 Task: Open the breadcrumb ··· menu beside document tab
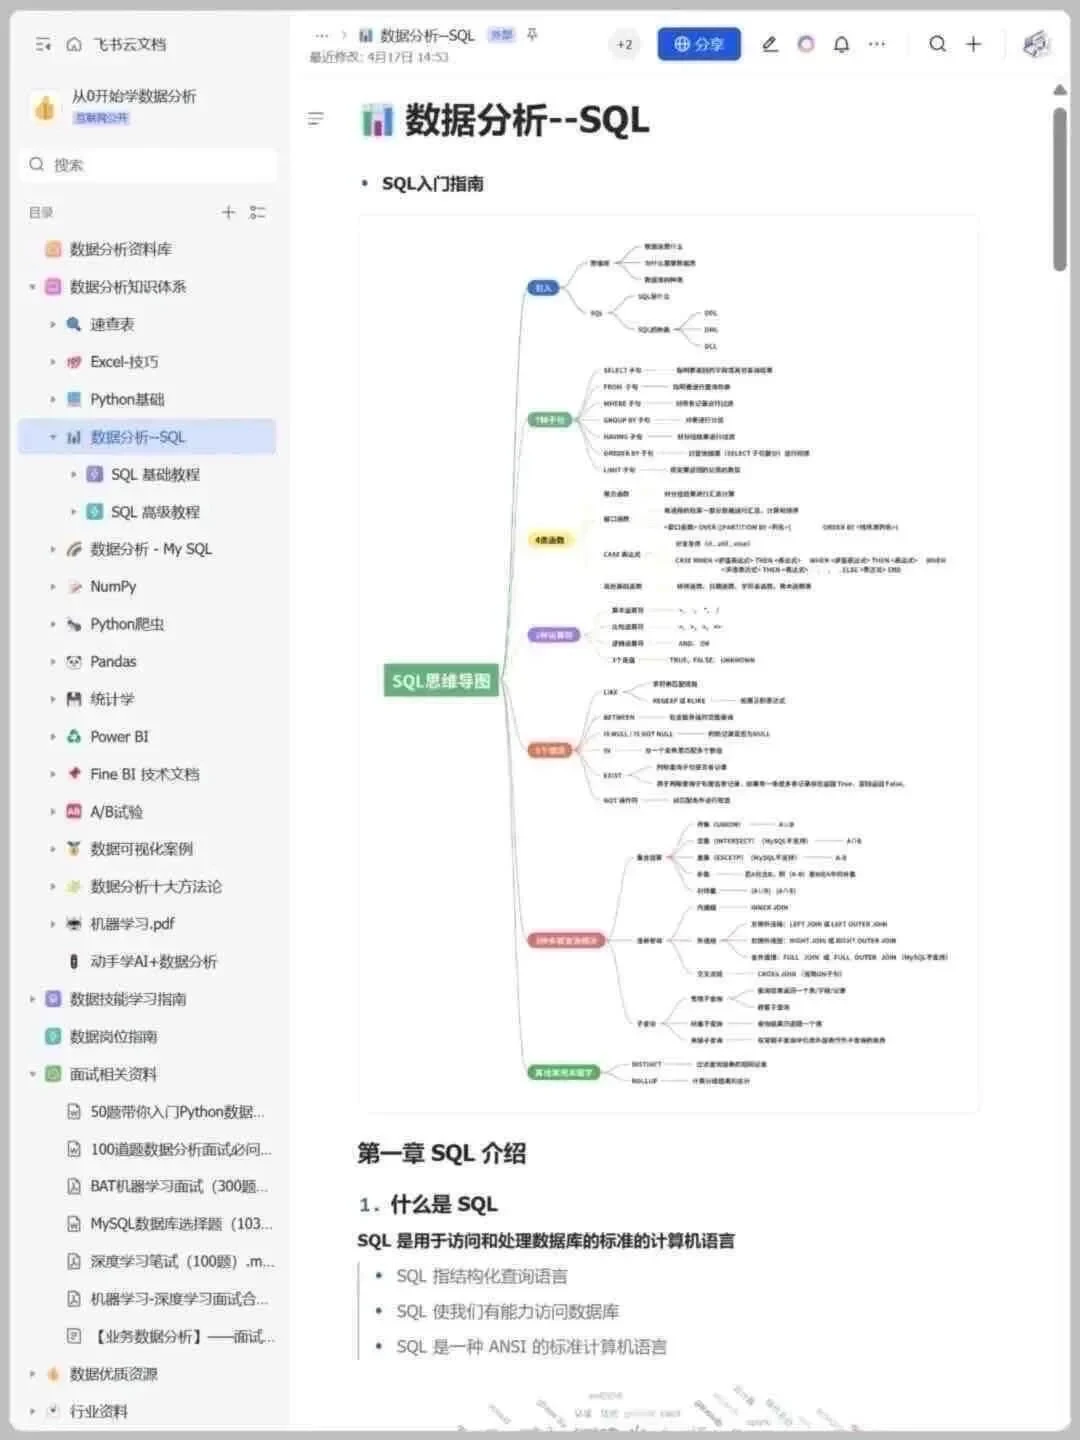click(x=321, y=35)
